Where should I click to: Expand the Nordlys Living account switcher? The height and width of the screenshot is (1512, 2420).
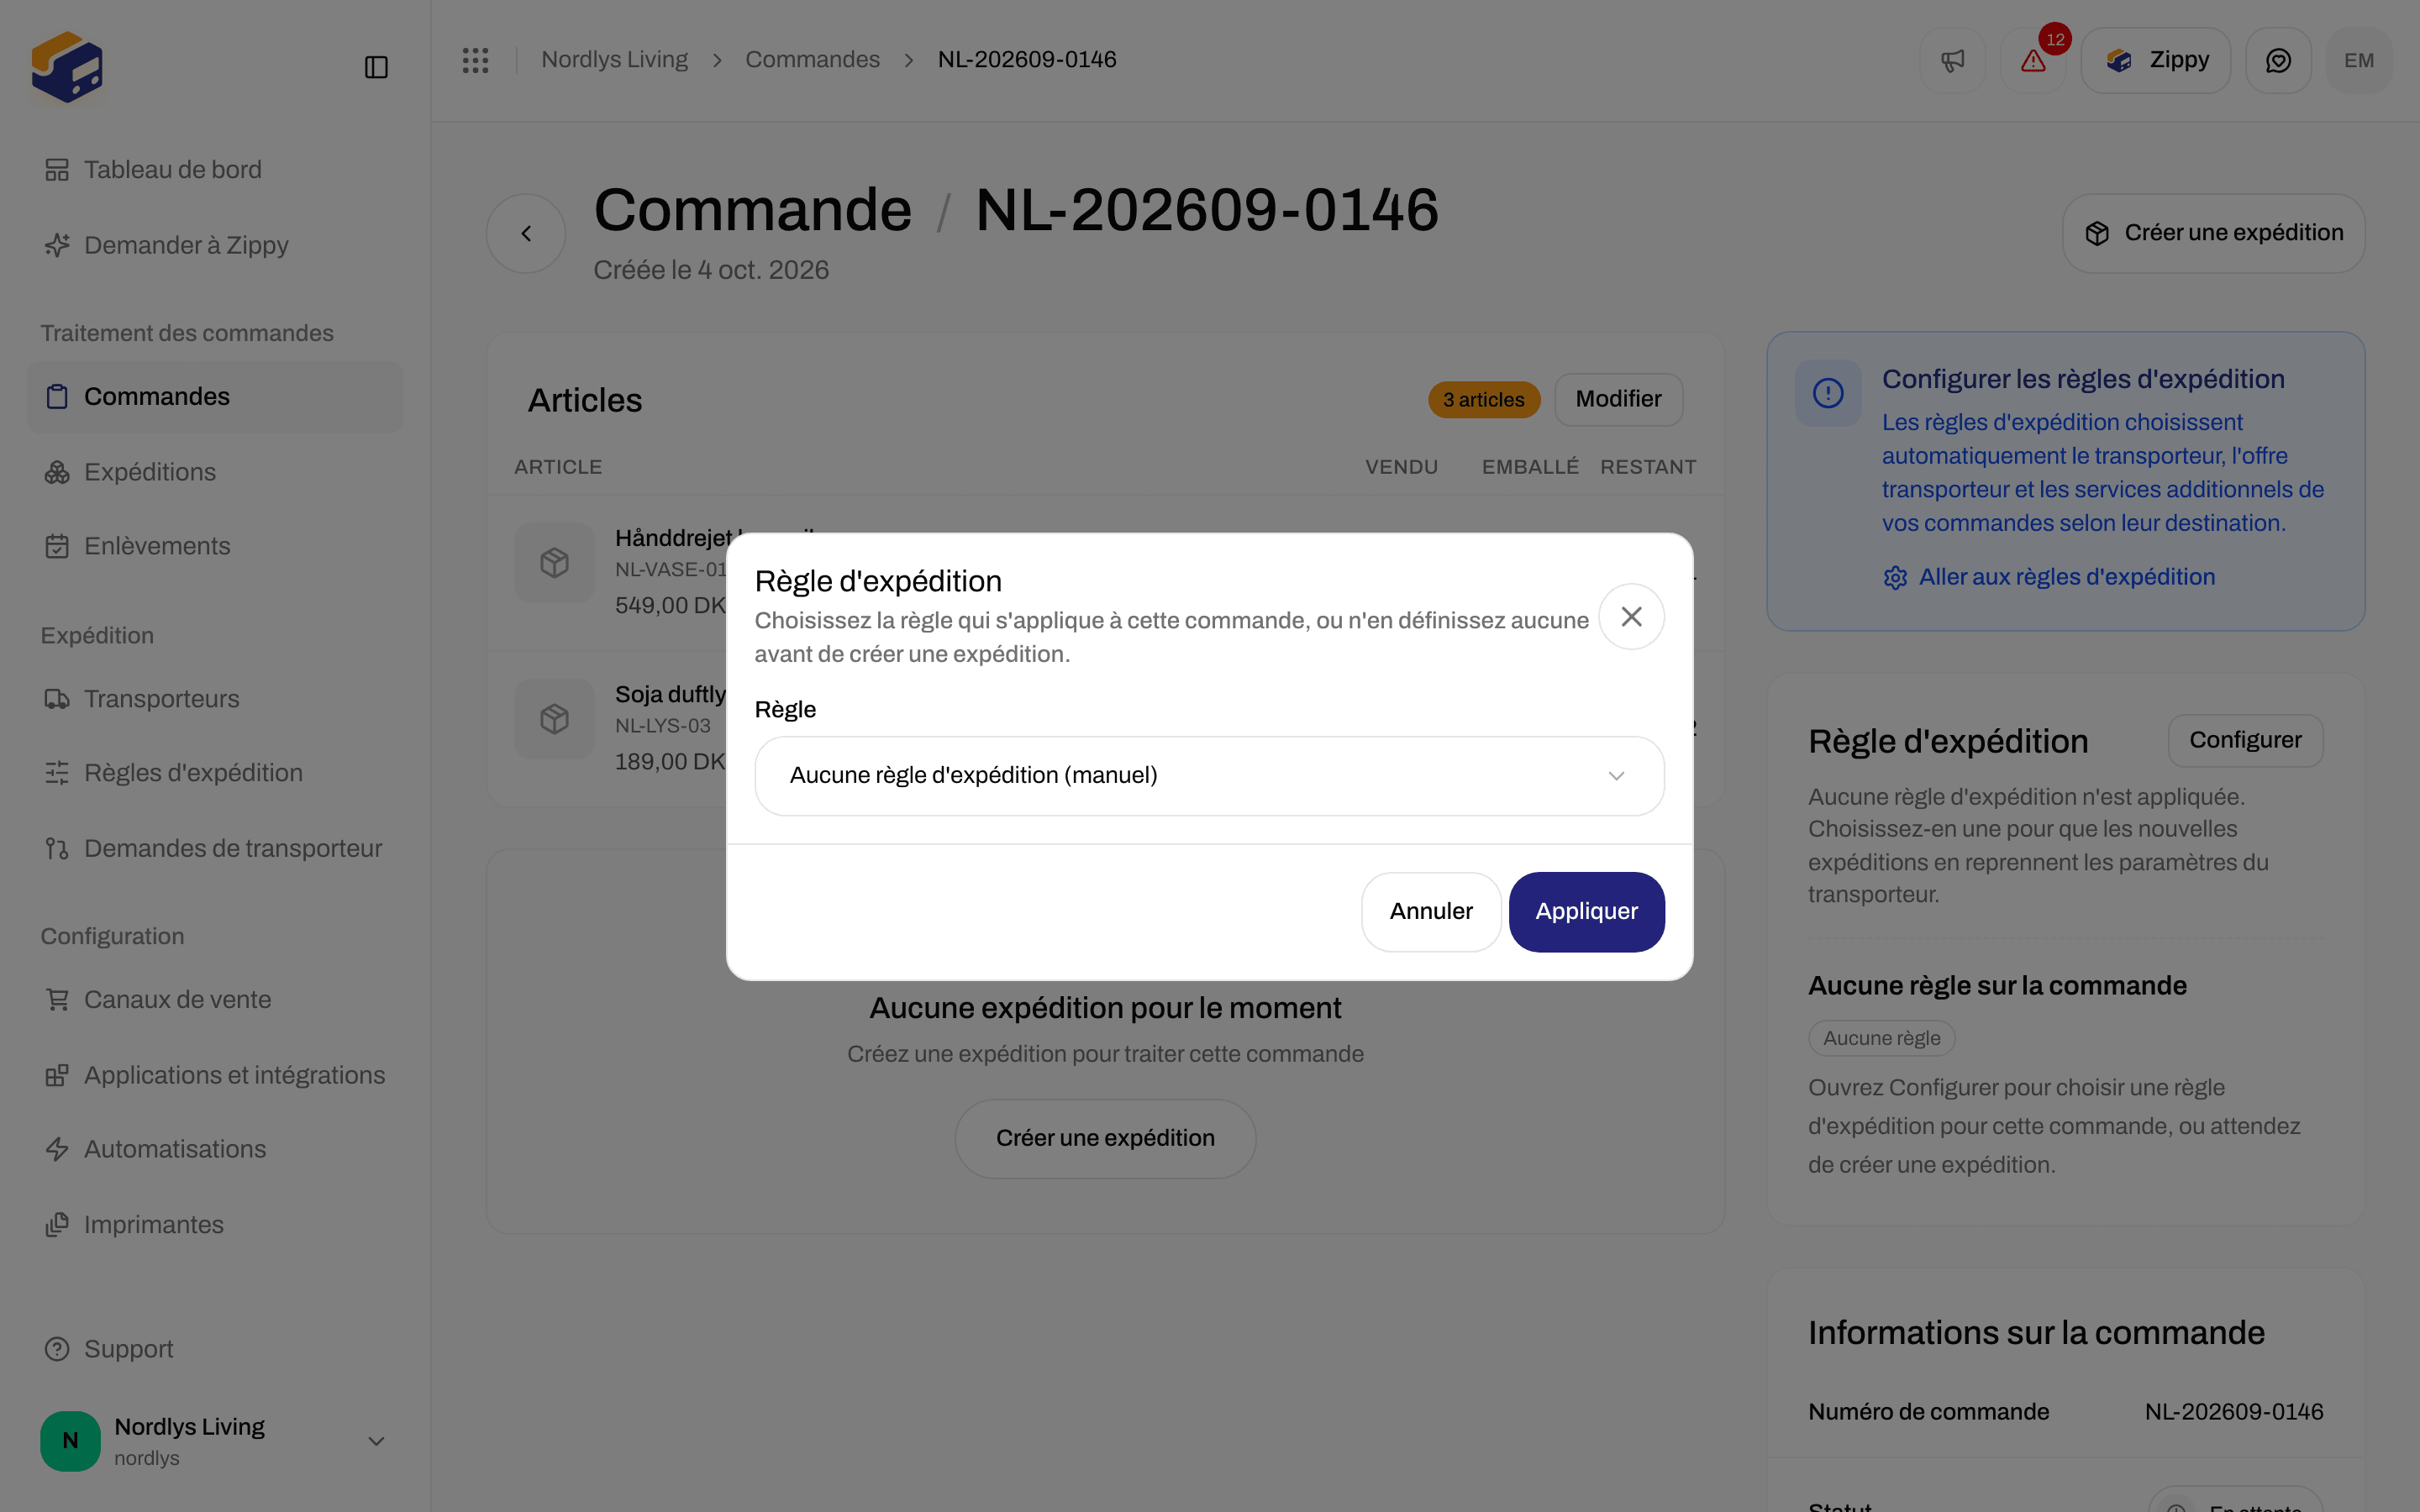215,1441
